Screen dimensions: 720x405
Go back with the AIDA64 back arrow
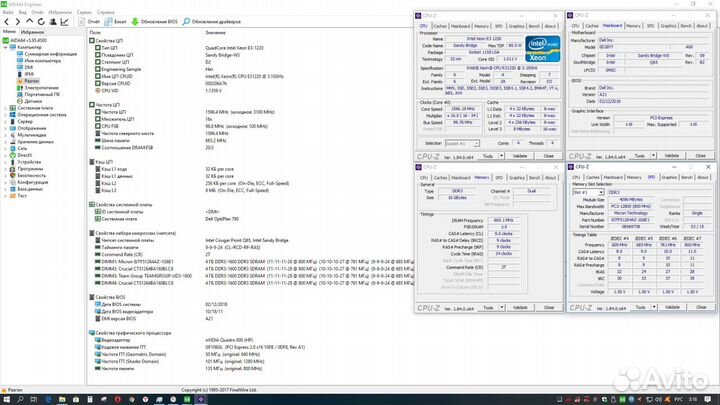(6, 22)
